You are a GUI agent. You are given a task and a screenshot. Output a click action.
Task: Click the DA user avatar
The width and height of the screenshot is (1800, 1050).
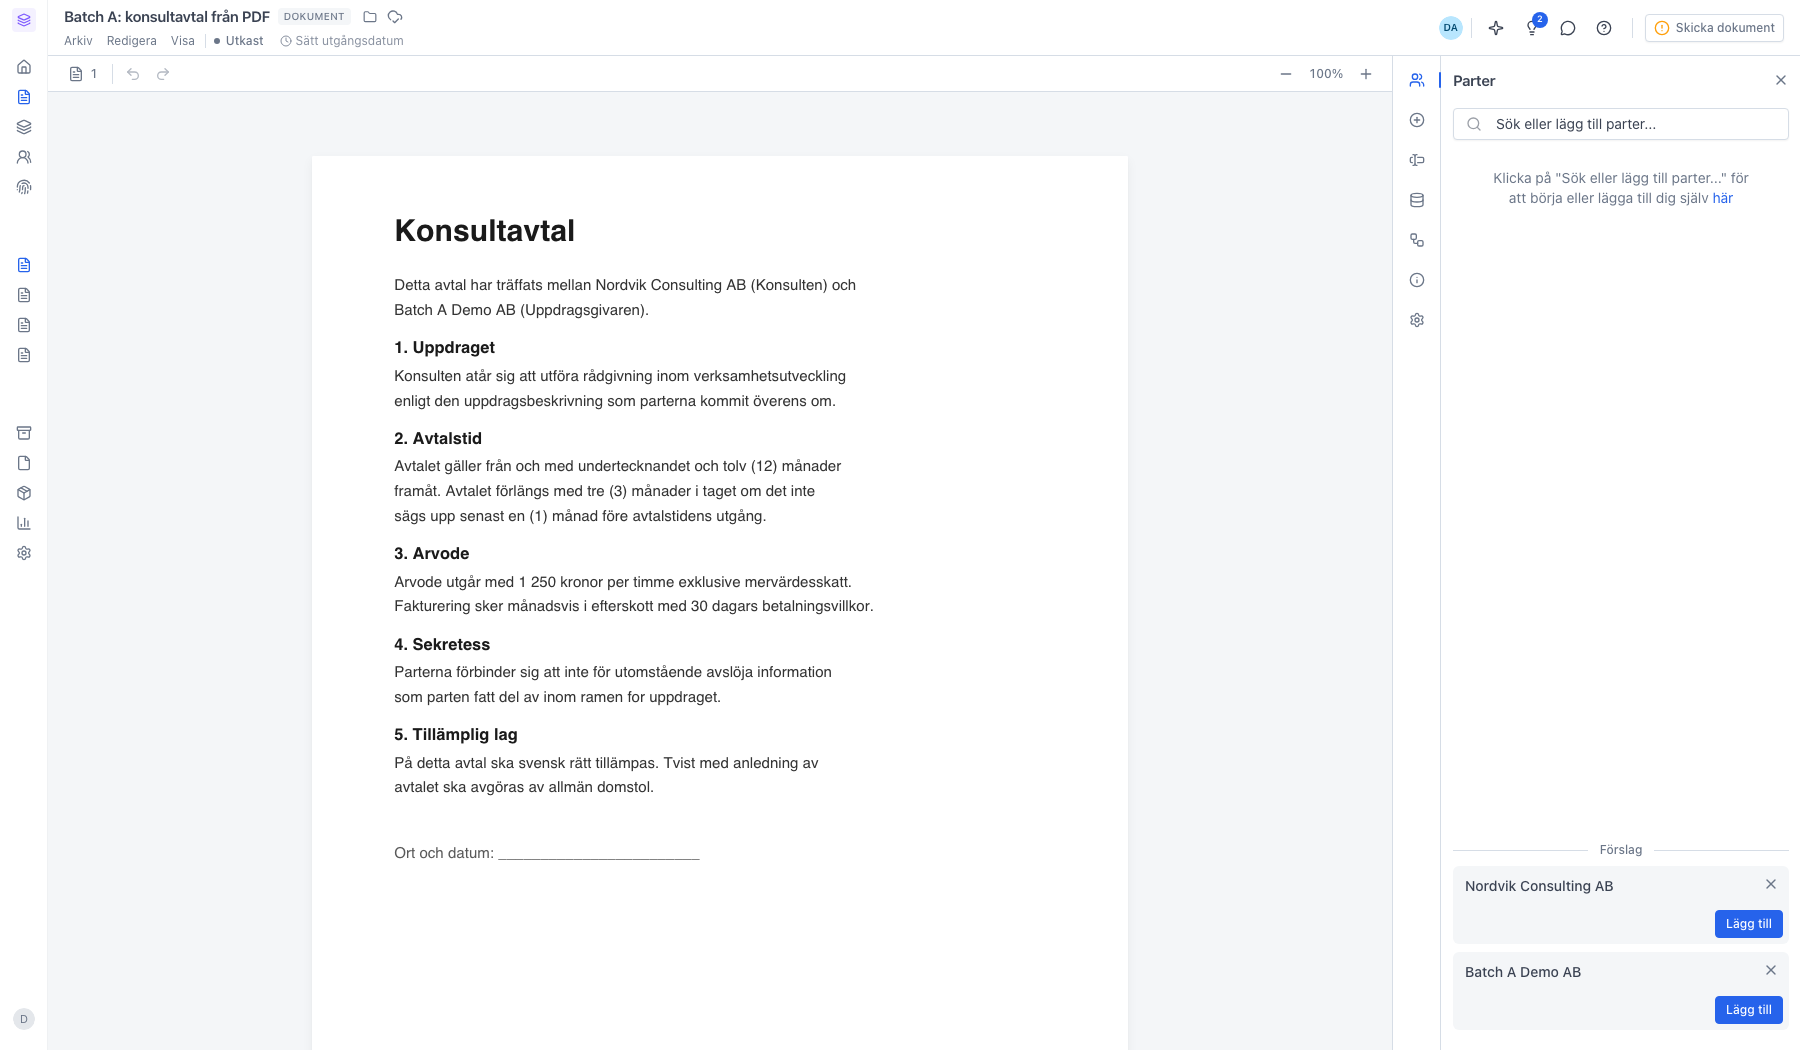[x=1451, y=28]
